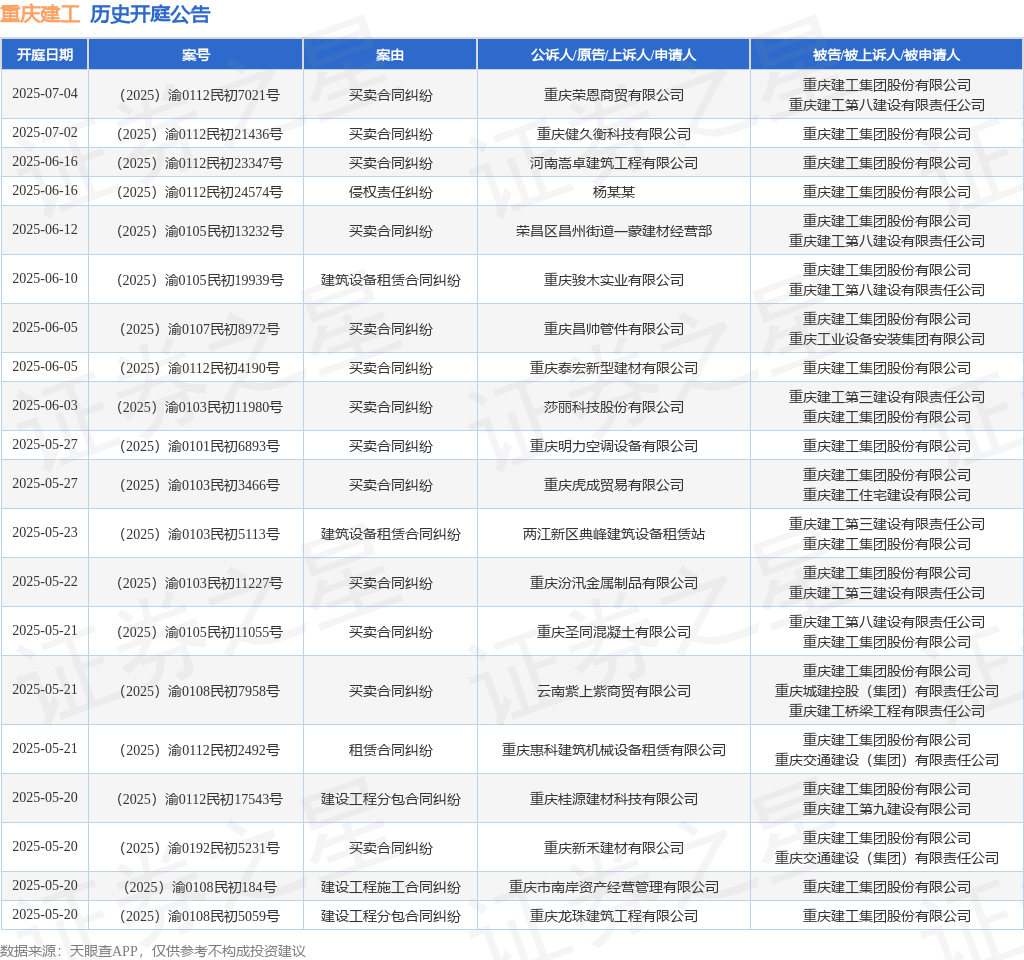Viewport: 1024px width, 960px height.
Task: Select case number 渝0112民初2492号
Action: tap(199, 750)
